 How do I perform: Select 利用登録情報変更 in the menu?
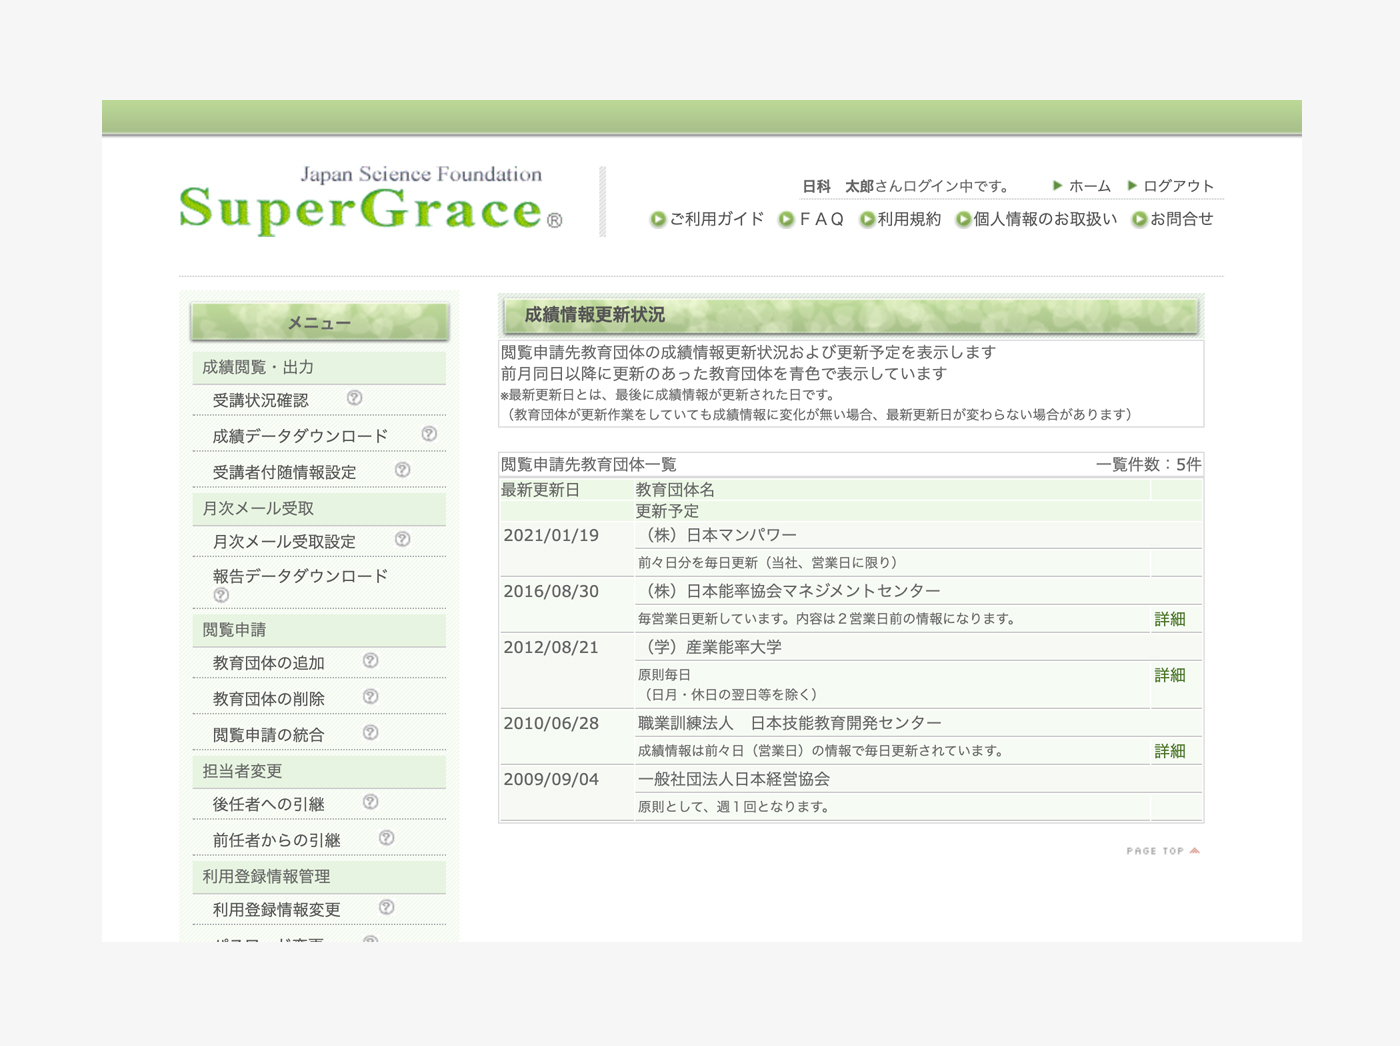click(x=276, y=909)
